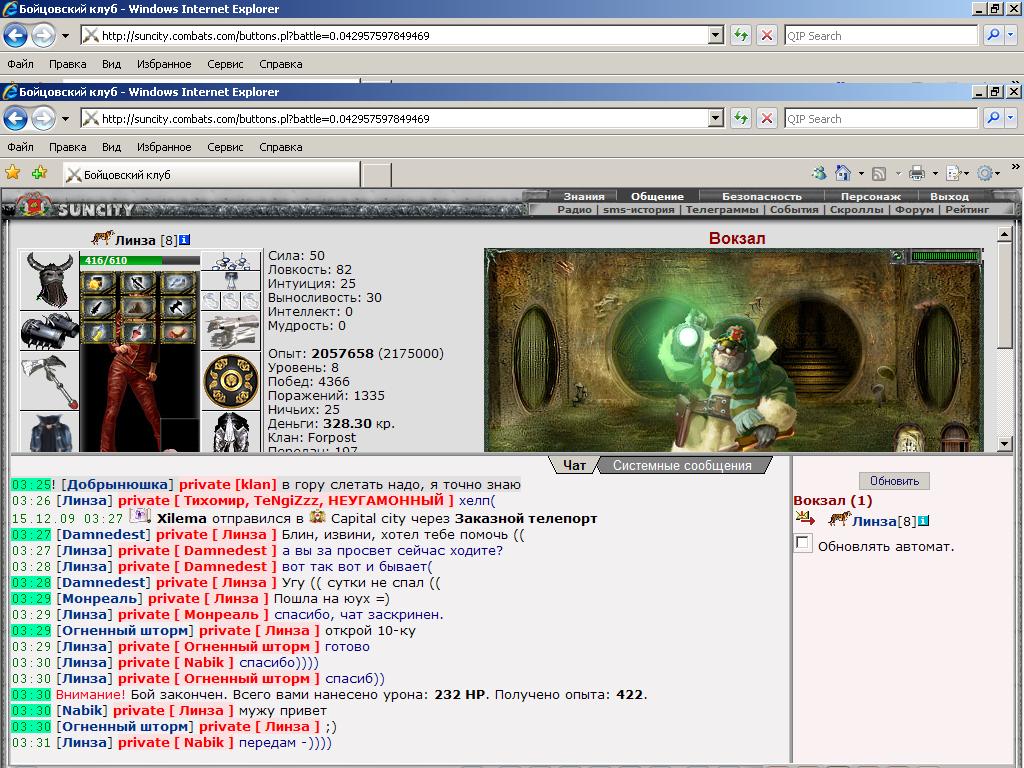Screen dimensions: 1024x768
Task: Switch to the 'Системные сообщения' tab
Action: coord(682,466)
